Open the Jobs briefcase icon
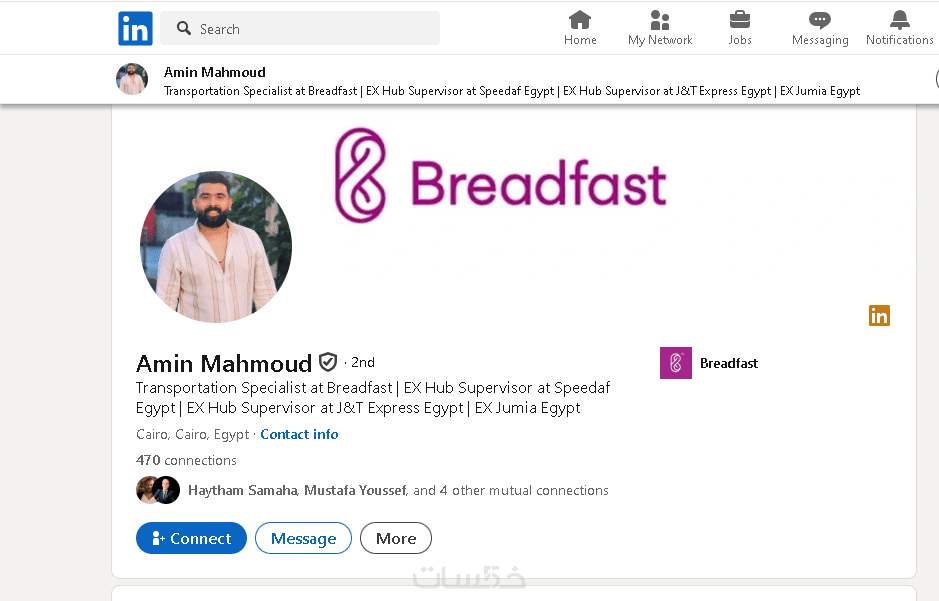This screenshot has height=601, width=939. [x=740, y=20]
